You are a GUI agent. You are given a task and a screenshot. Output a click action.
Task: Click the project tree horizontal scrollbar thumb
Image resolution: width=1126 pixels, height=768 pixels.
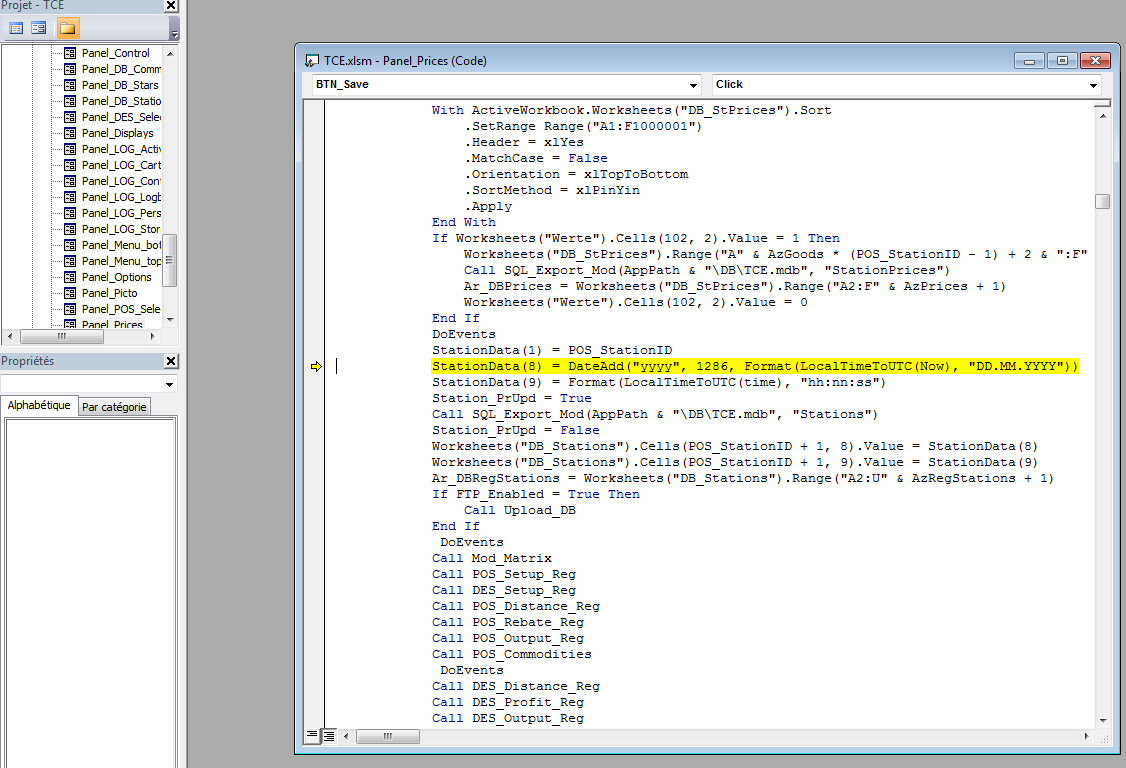pyautogui.click(x=62, y=336)
